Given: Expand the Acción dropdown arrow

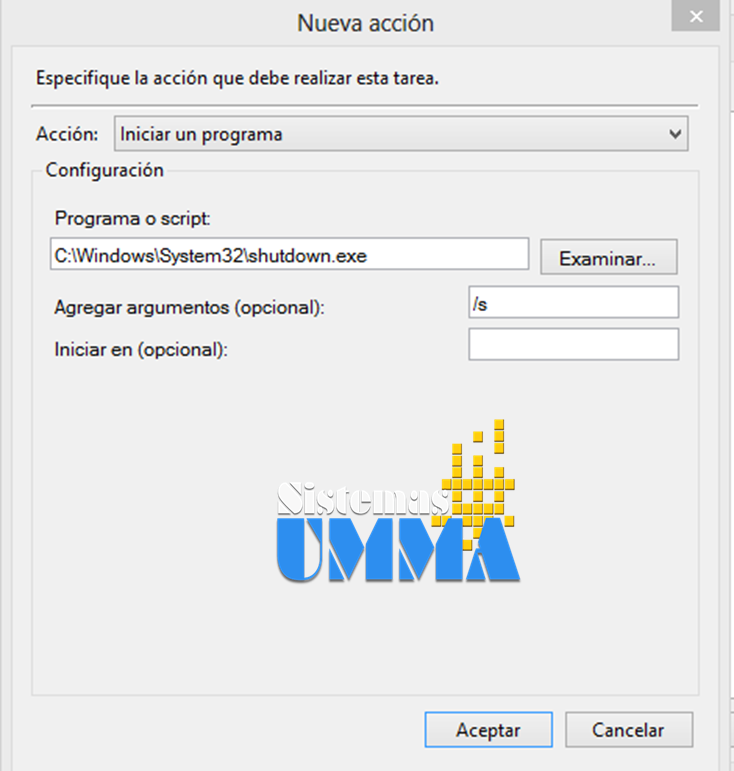Looking at the screenshot, I should tap(676, 133).
